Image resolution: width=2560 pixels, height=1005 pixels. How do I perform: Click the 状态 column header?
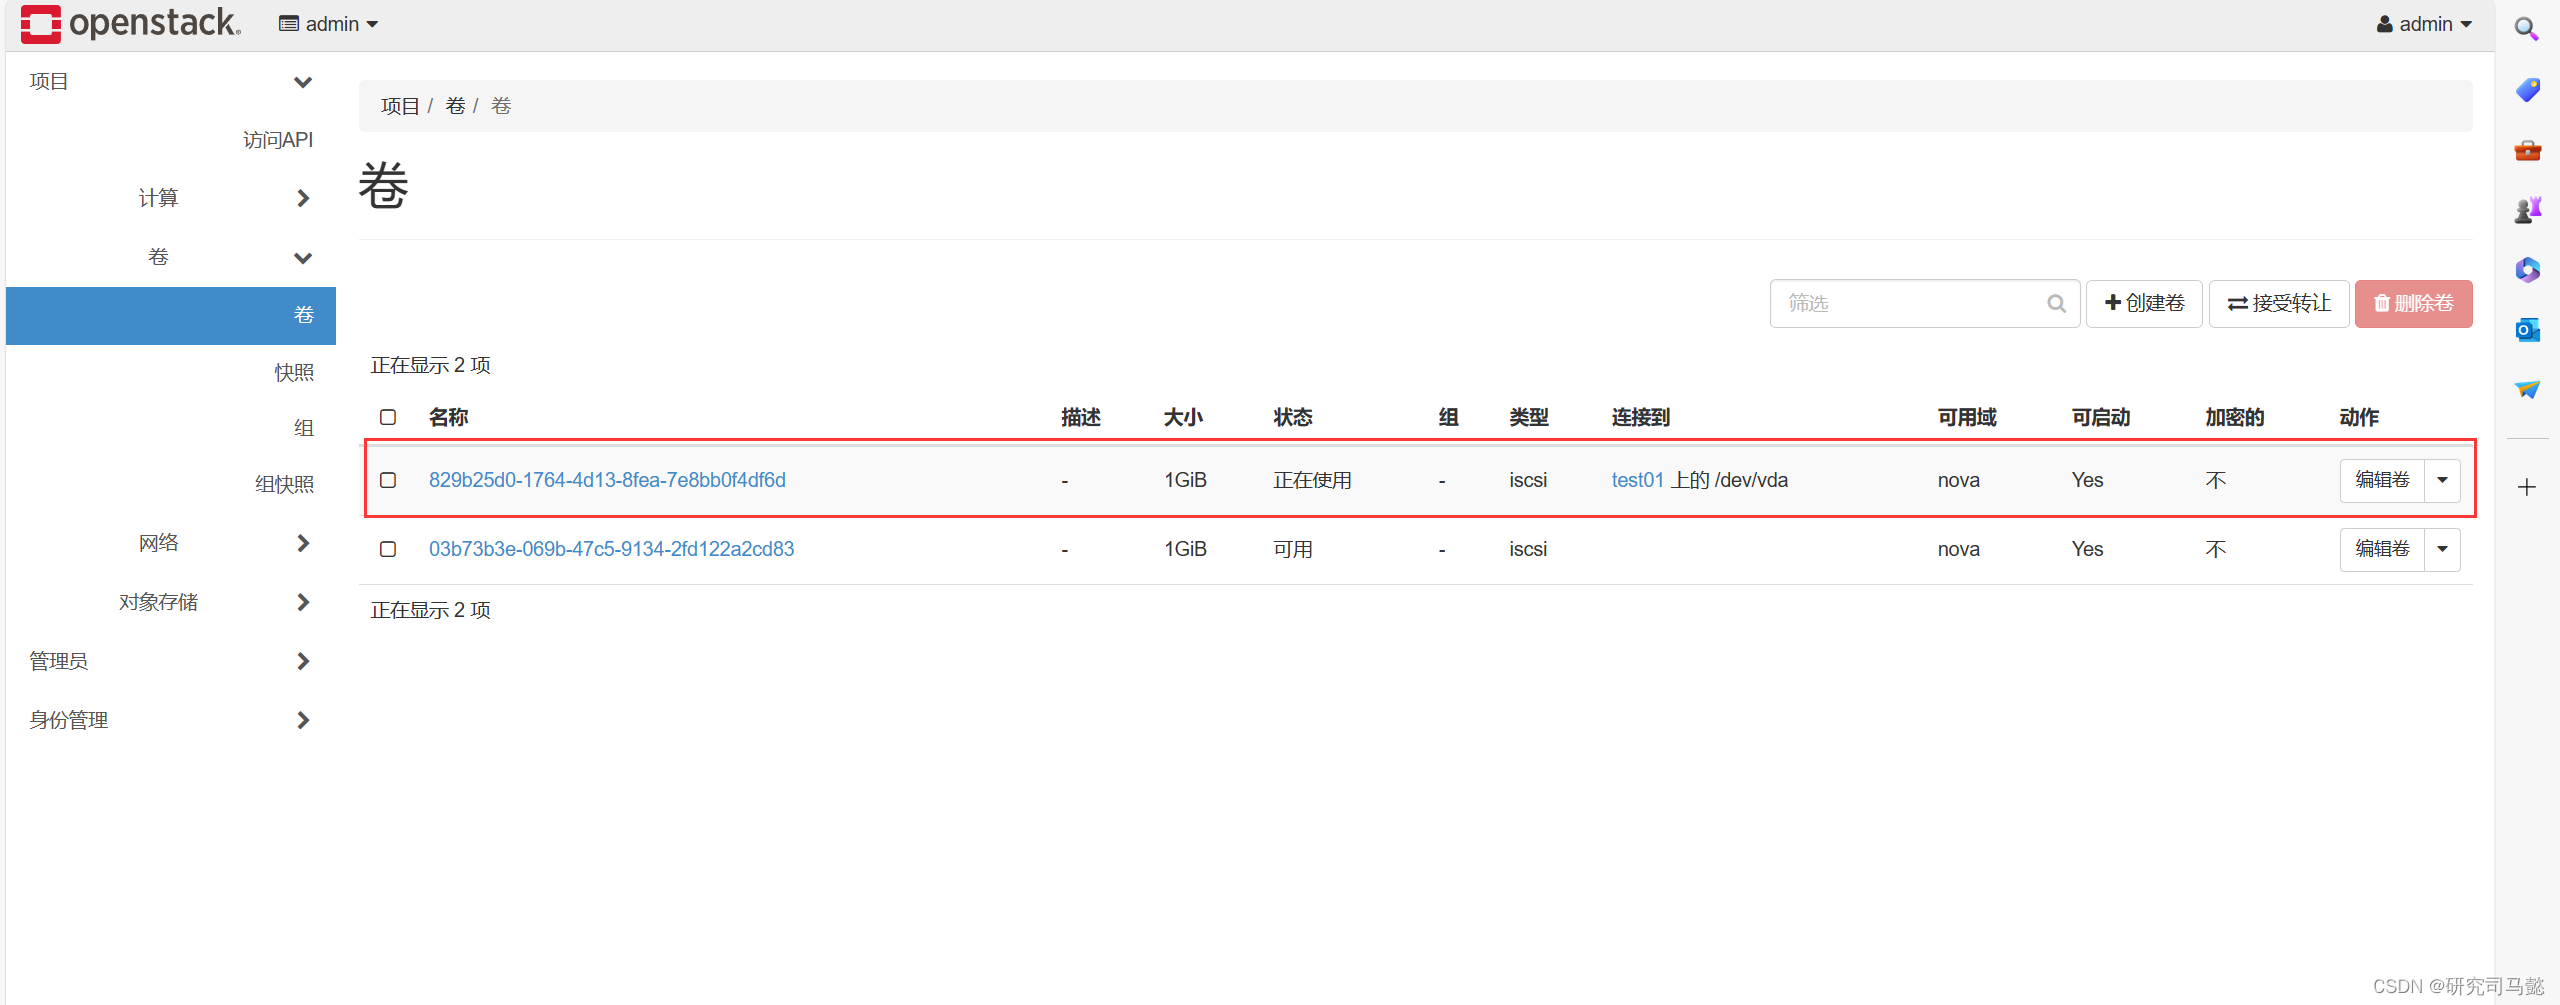pos(1293,417)
